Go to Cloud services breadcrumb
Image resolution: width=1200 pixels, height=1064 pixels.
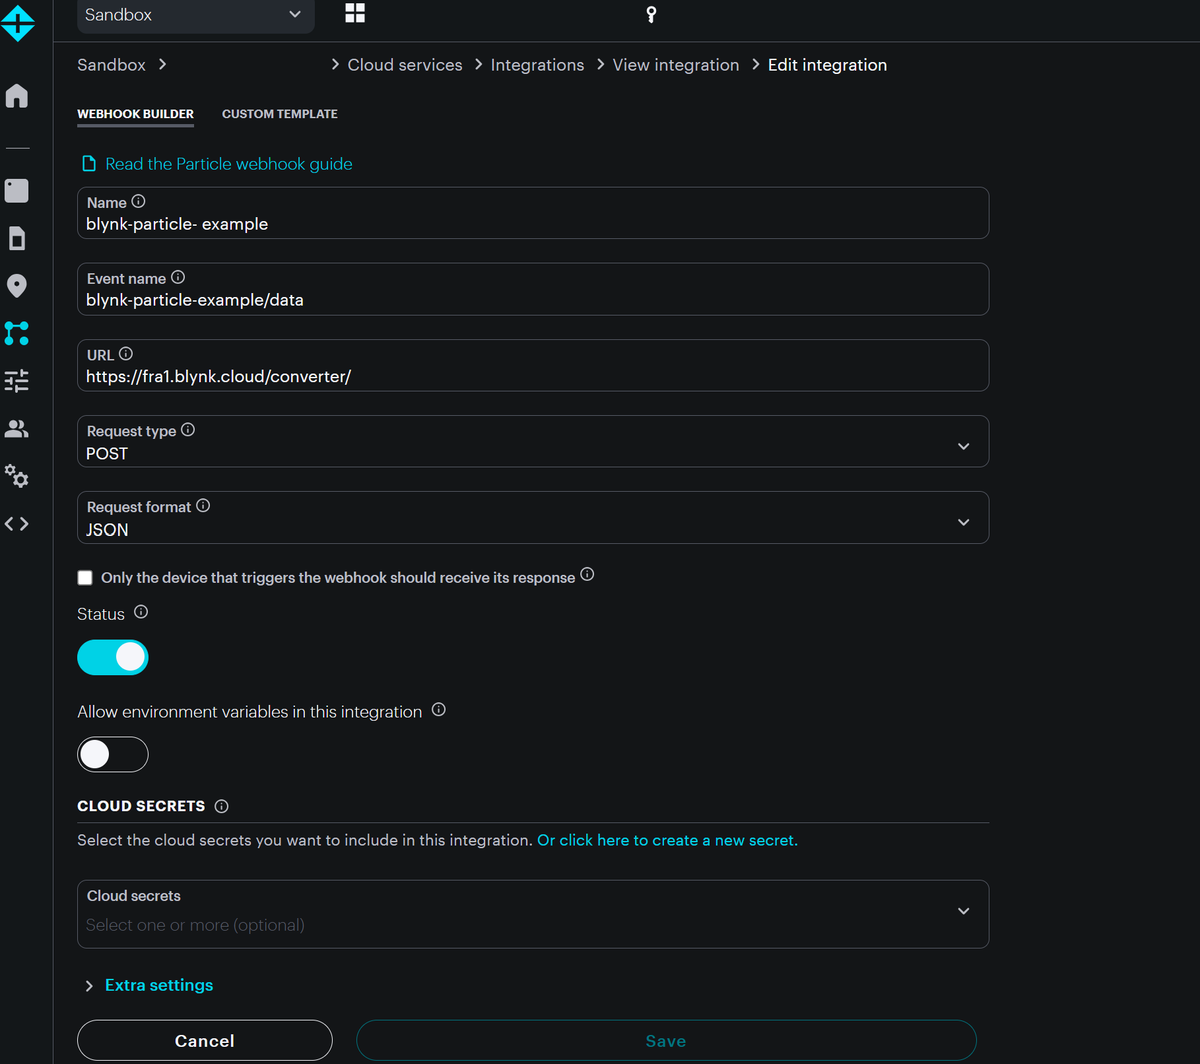[x=405, y=65]
